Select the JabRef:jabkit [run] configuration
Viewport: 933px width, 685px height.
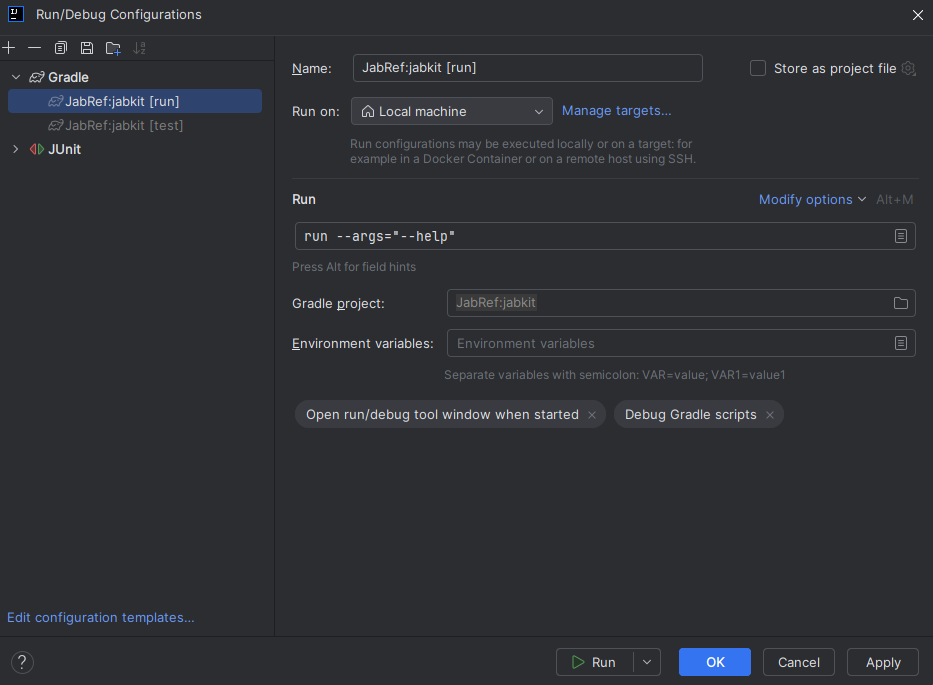(135, 101)
